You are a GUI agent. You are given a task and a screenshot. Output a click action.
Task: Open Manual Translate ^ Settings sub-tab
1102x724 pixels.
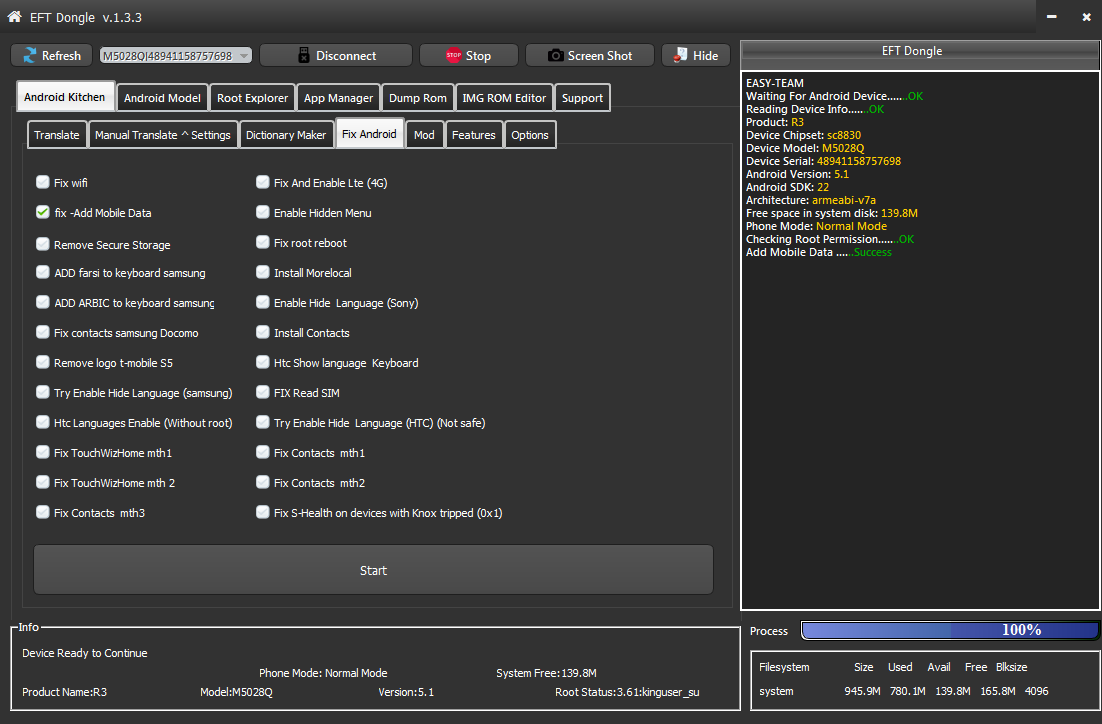coord(162,135)
